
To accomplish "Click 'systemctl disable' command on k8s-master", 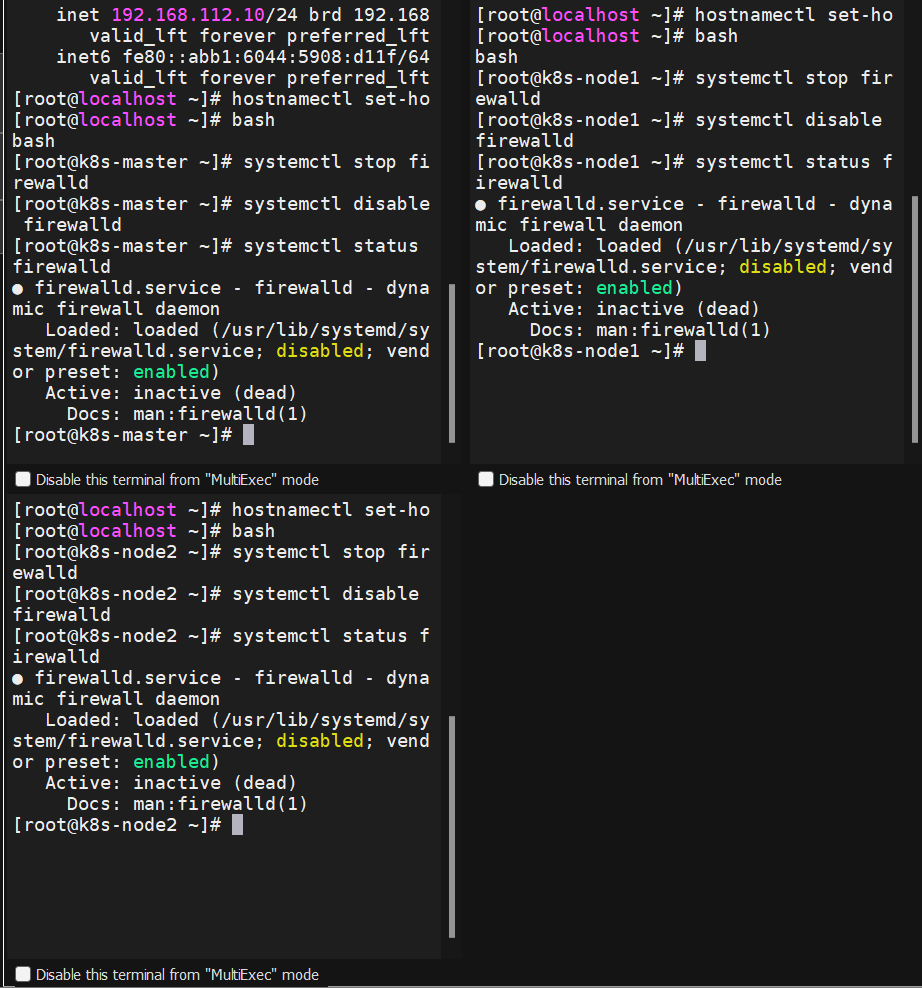I will pos(337,204).
